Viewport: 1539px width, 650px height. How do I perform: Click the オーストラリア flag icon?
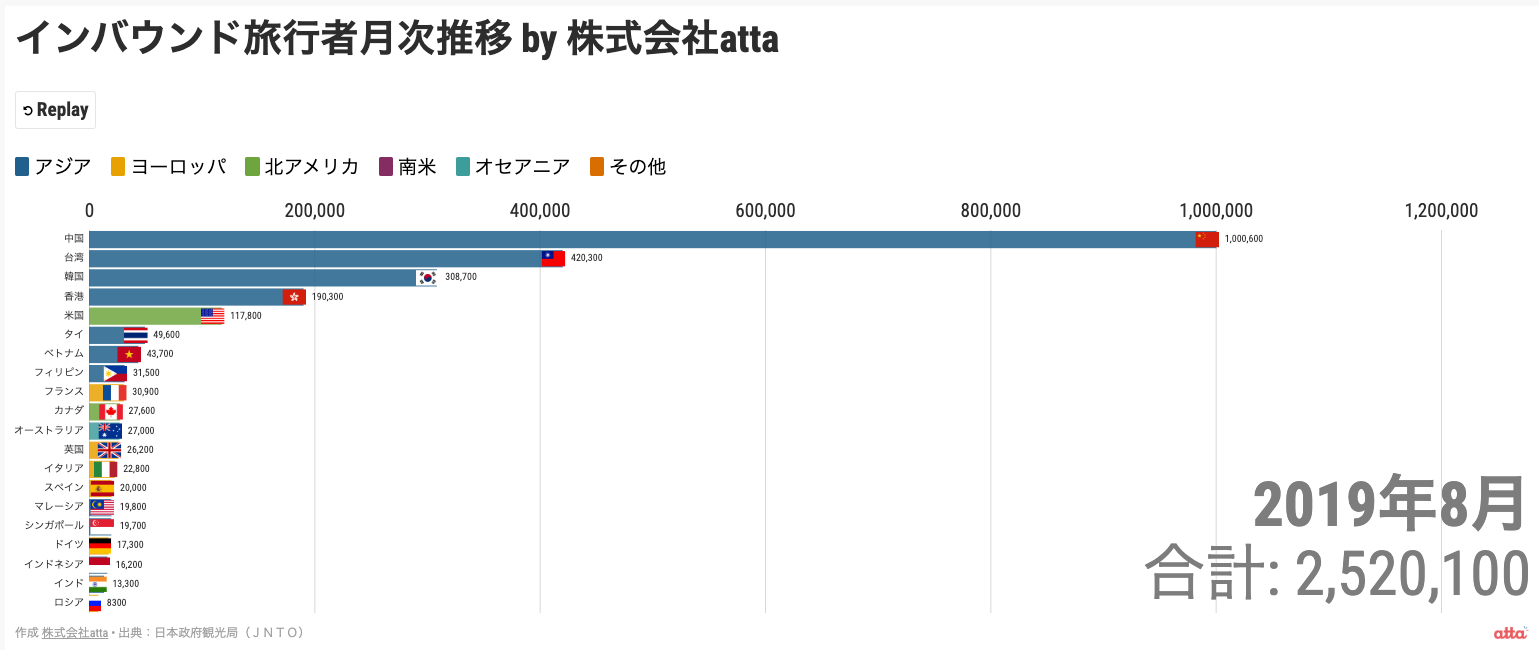(x=110, y=431)
